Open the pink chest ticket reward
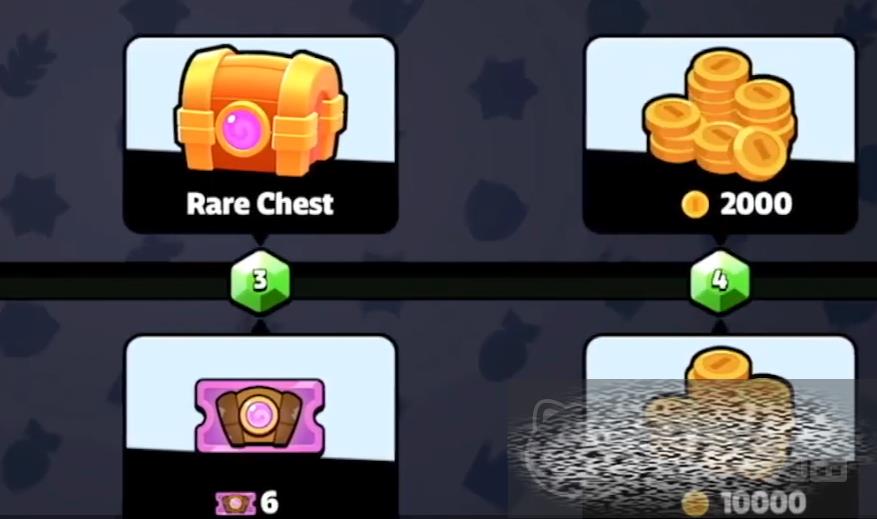Viewport: 877px width, 519px height. 260,416
